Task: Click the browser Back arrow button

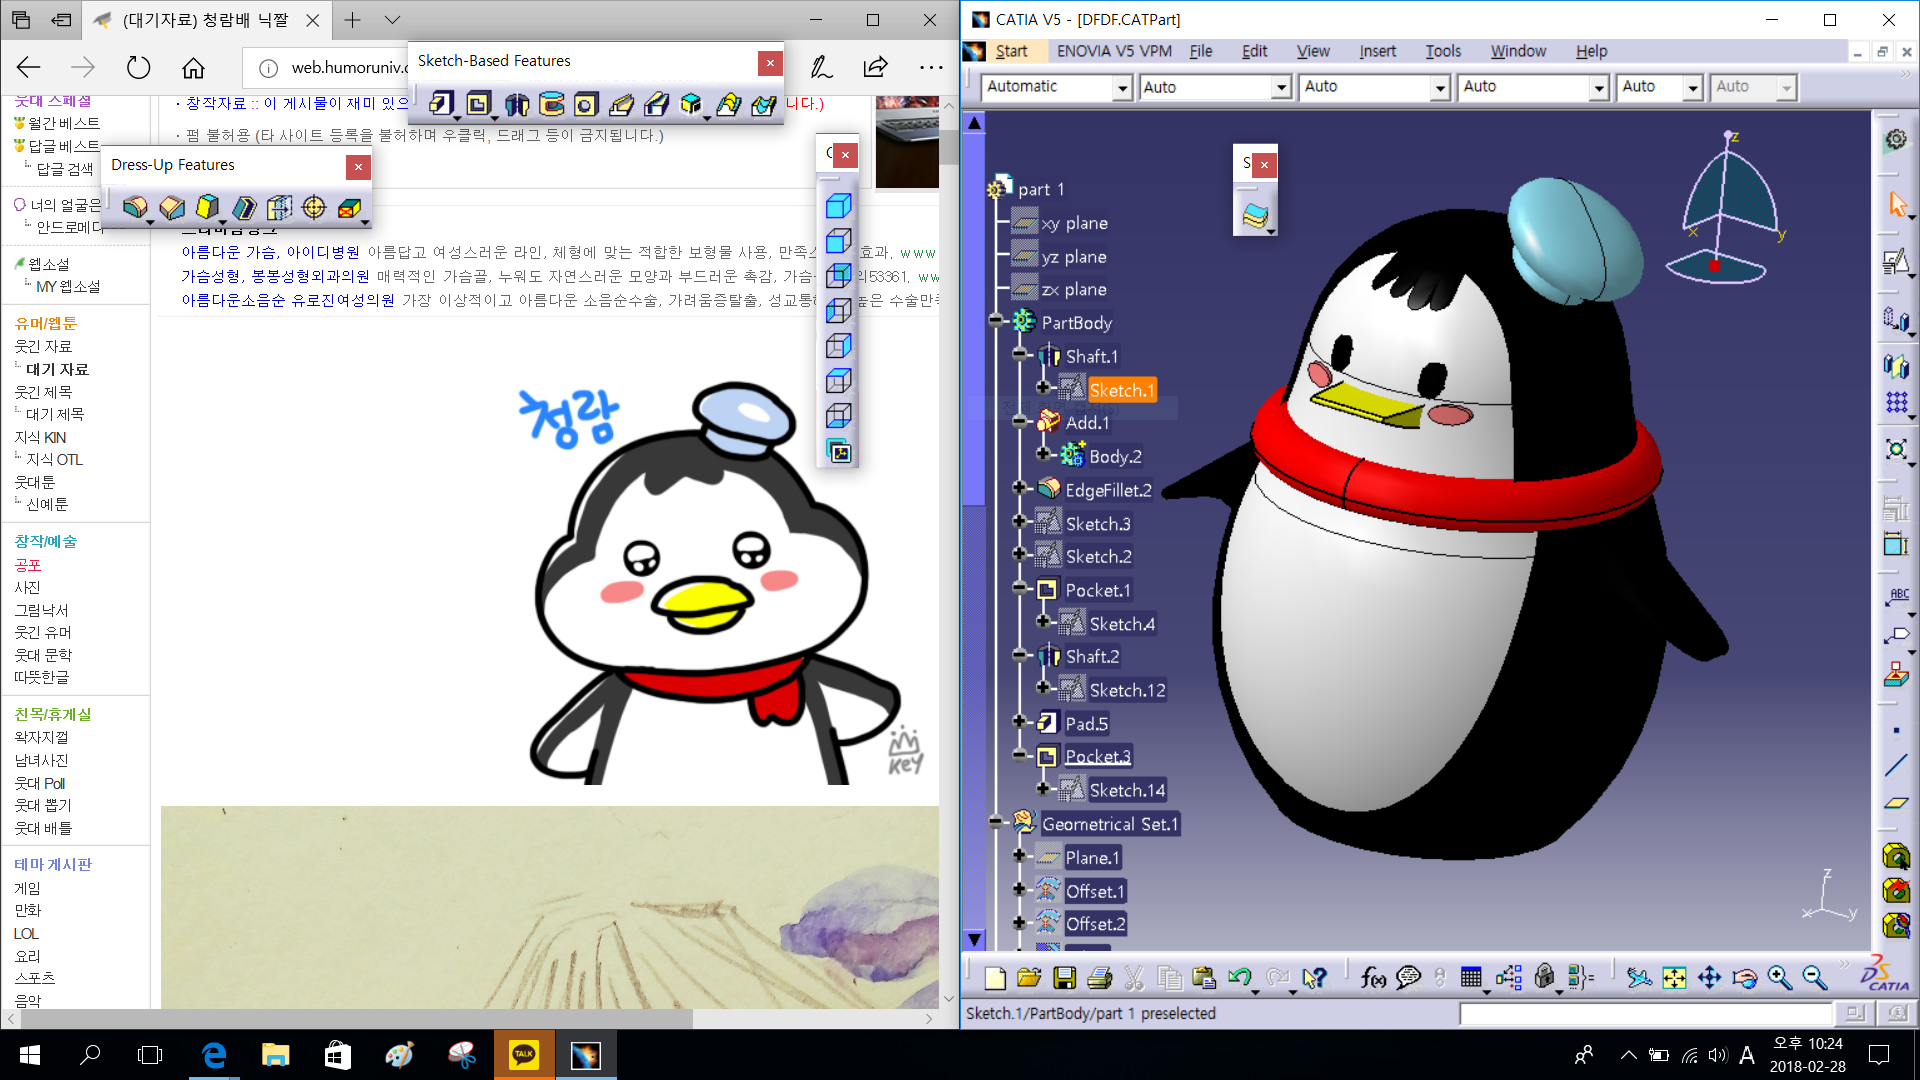Action: (28, 67)
